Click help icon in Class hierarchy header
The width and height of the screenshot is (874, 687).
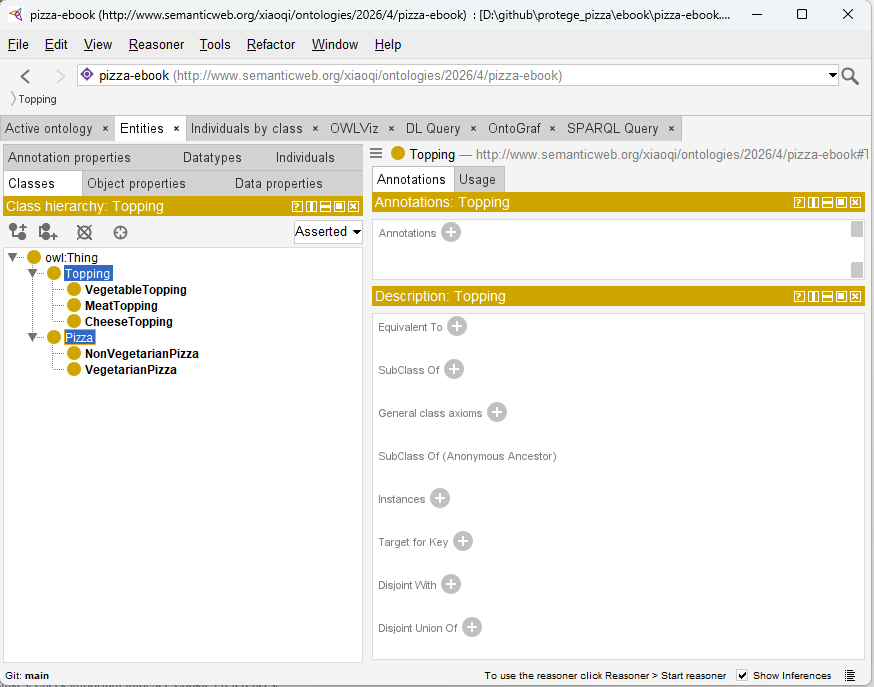(297, 207)
